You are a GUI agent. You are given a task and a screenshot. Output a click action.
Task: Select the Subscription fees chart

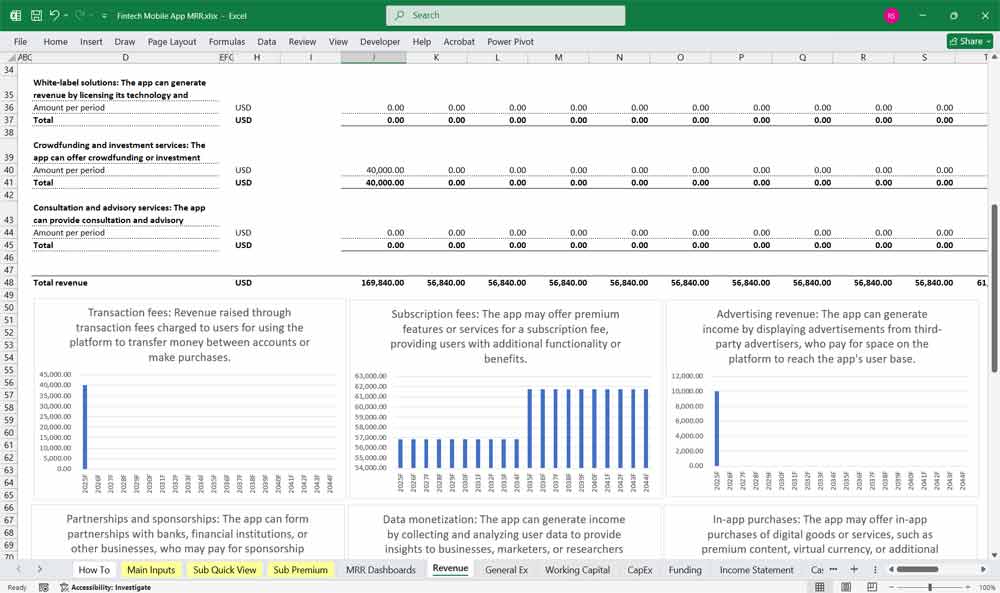tap(503, 399)
